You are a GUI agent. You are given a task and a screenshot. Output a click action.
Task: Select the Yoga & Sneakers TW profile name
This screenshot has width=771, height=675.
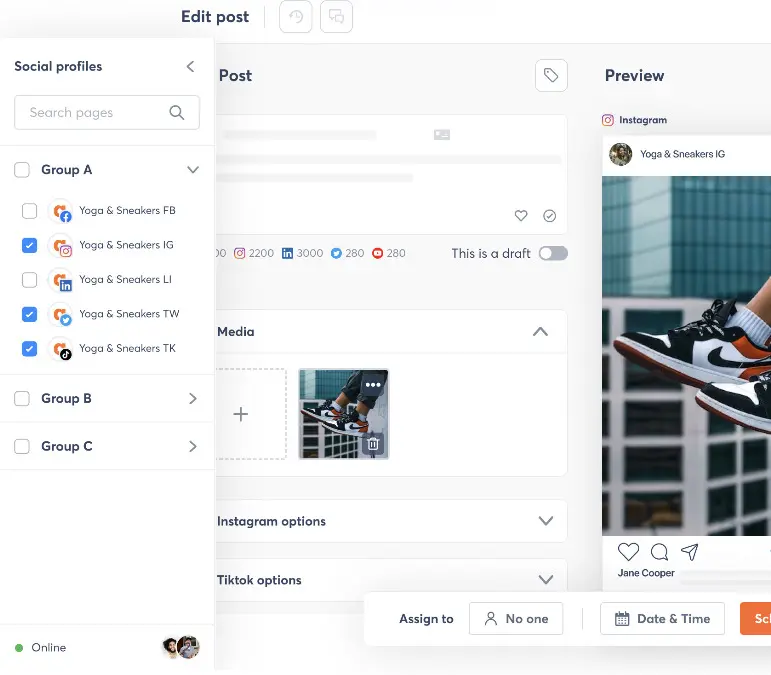point(129,314)
